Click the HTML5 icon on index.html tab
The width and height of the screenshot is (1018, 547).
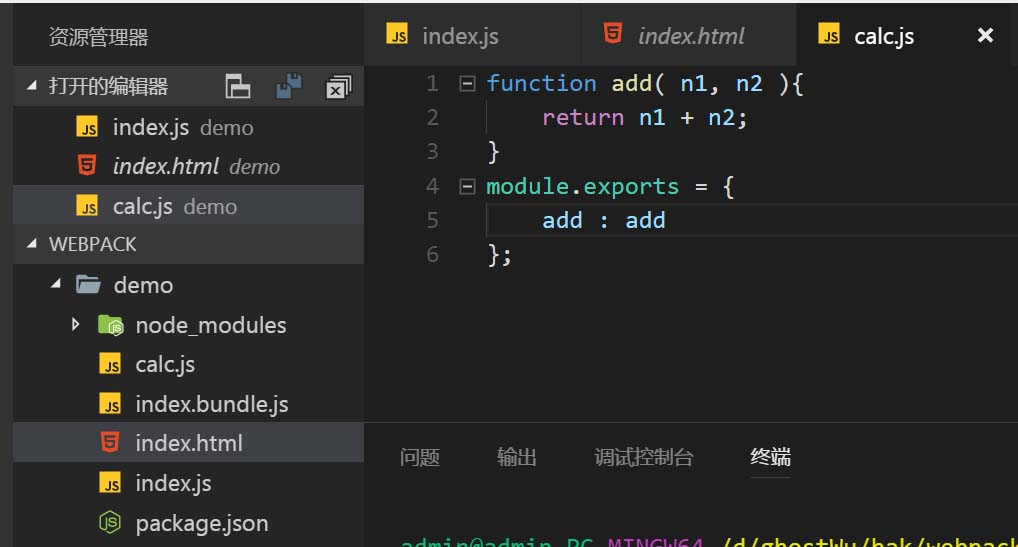[613, 32]
